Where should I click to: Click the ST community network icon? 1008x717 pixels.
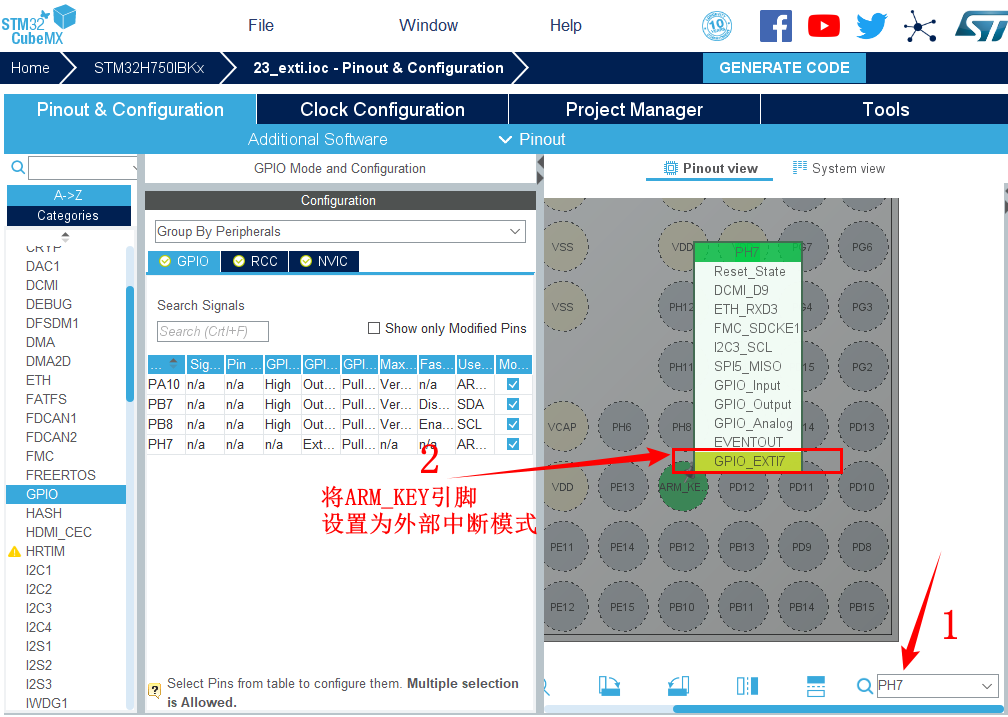click(x=920, y=26)
